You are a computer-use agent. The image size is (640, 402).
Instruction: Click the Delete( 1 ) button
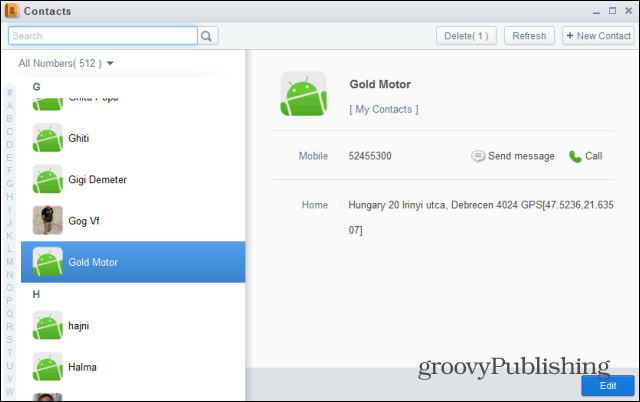coord(466,36)
